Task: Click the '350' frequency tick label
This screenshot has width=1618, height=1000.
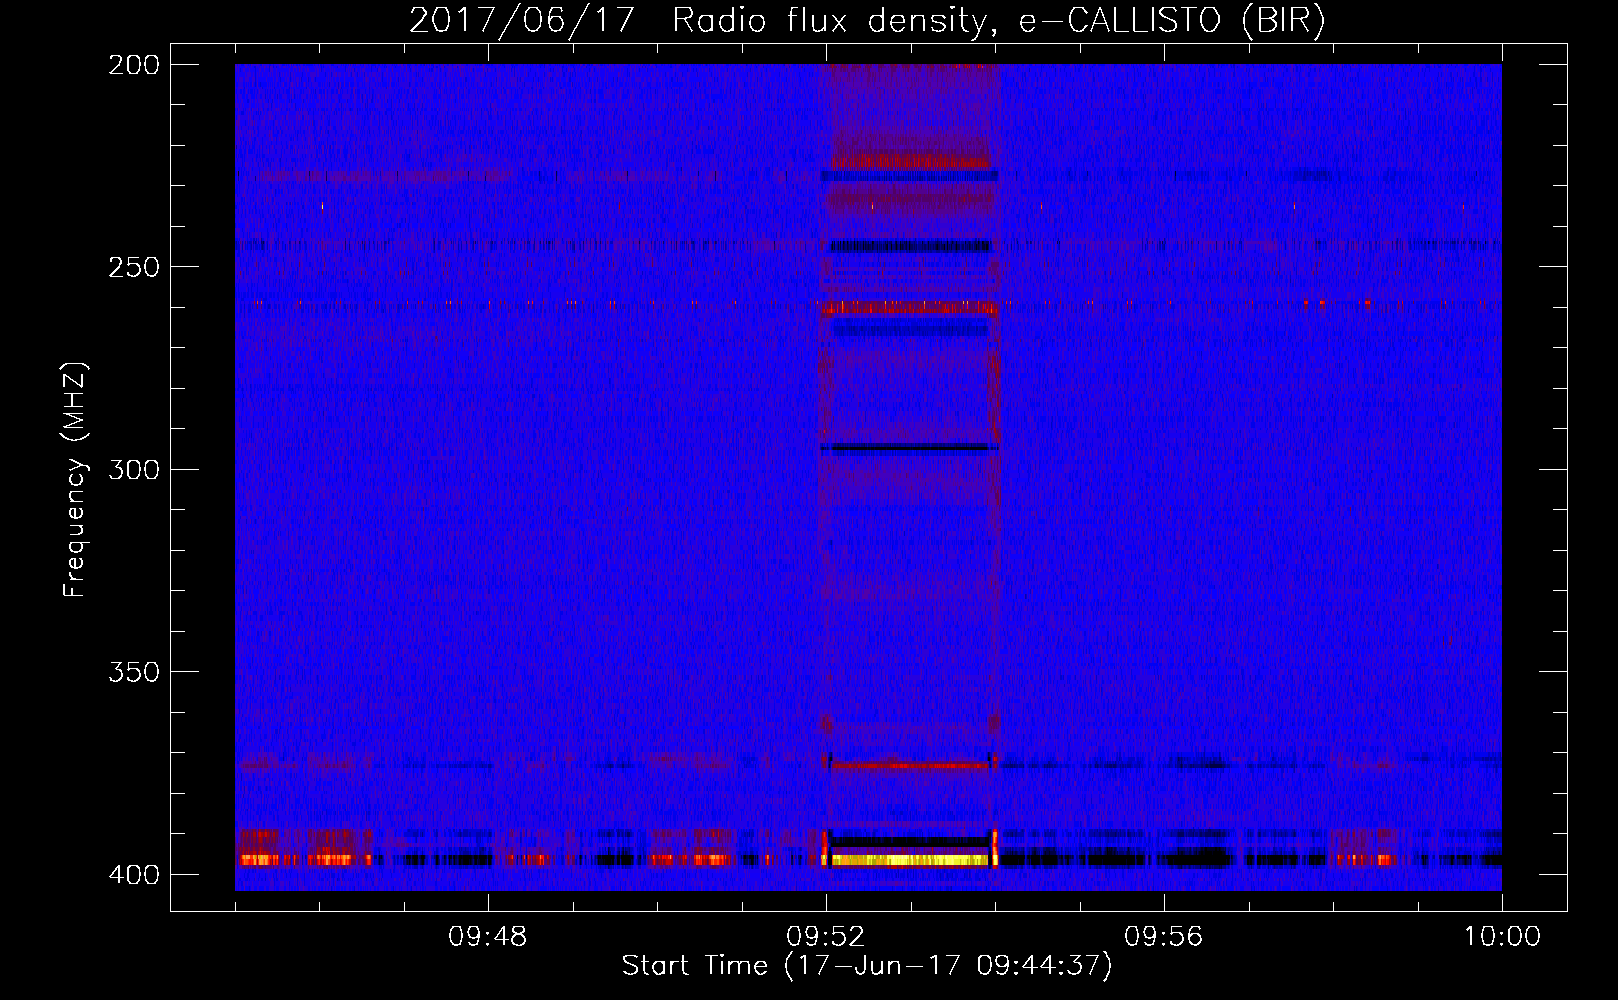Action: [x=133, y=671]
